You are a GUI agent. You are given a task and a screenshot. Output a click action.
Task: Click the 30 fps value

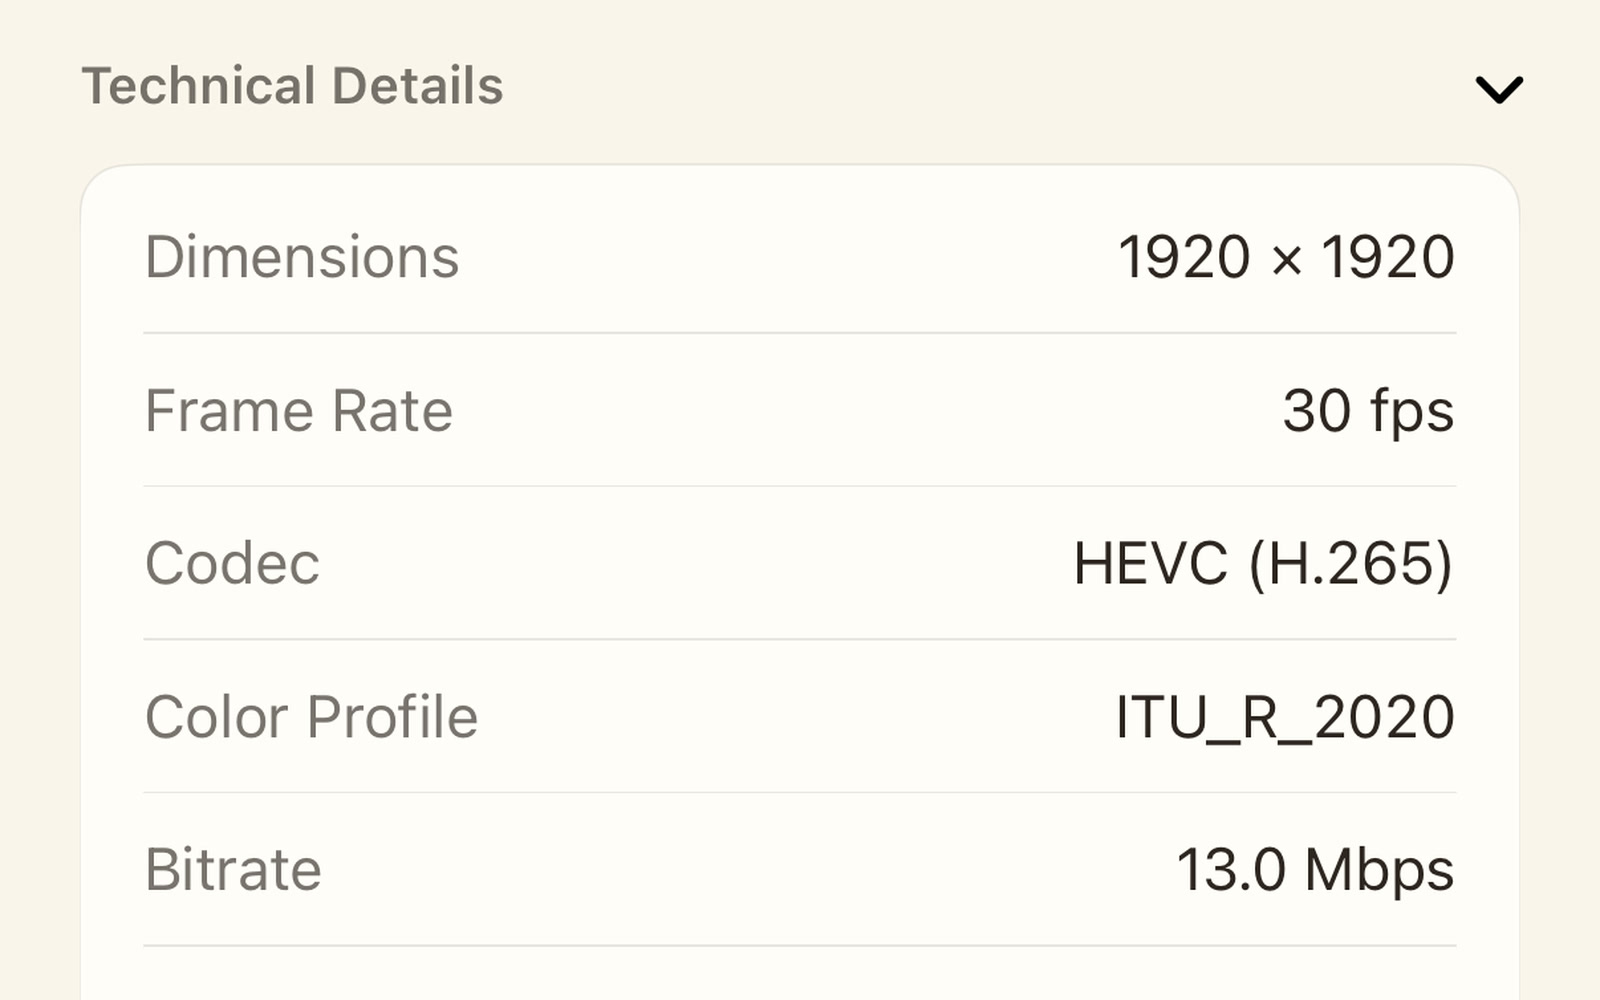1368,411
